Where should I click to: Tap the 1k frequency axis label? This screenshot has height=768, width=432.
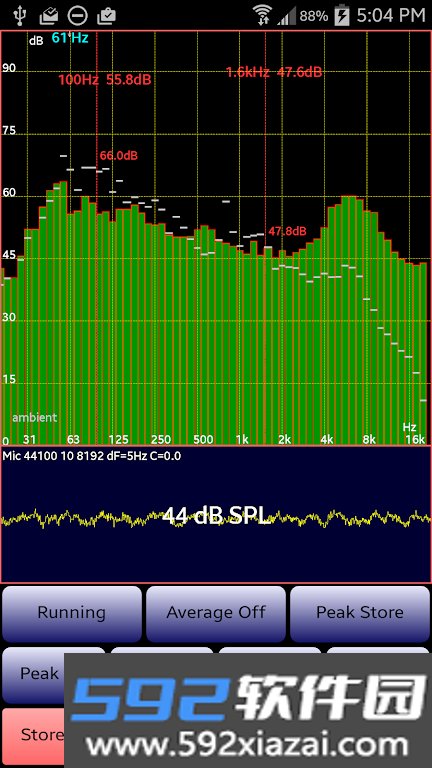click(x=241, y=439)
